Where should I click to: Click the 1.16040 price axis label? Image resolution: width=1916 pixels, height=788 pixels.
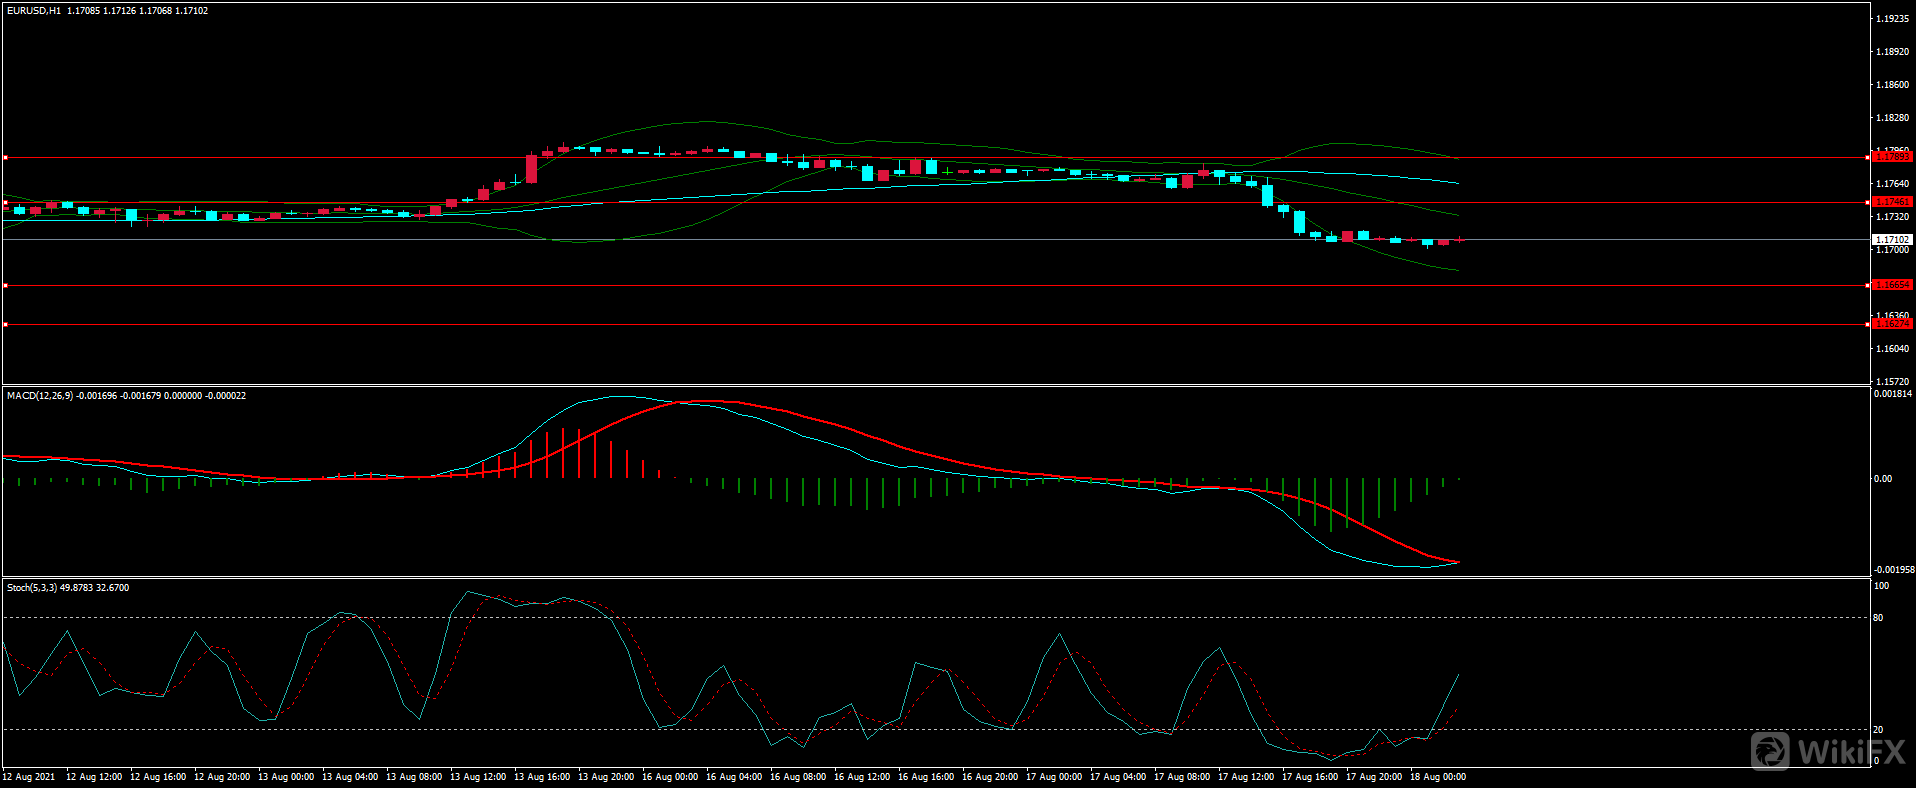click(1892, 349)
